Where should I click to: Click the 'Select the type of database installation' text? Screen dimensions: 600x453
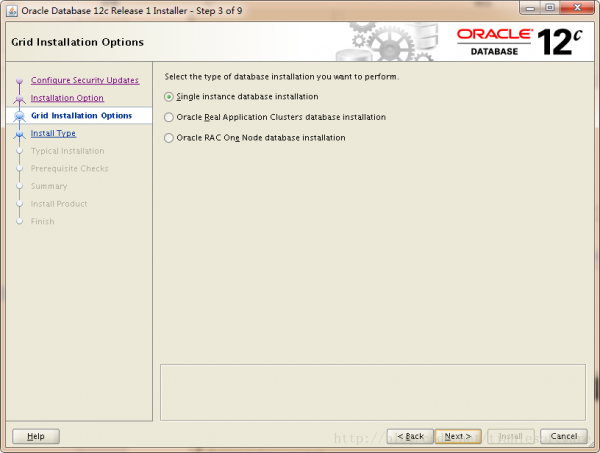coord(282,77)
